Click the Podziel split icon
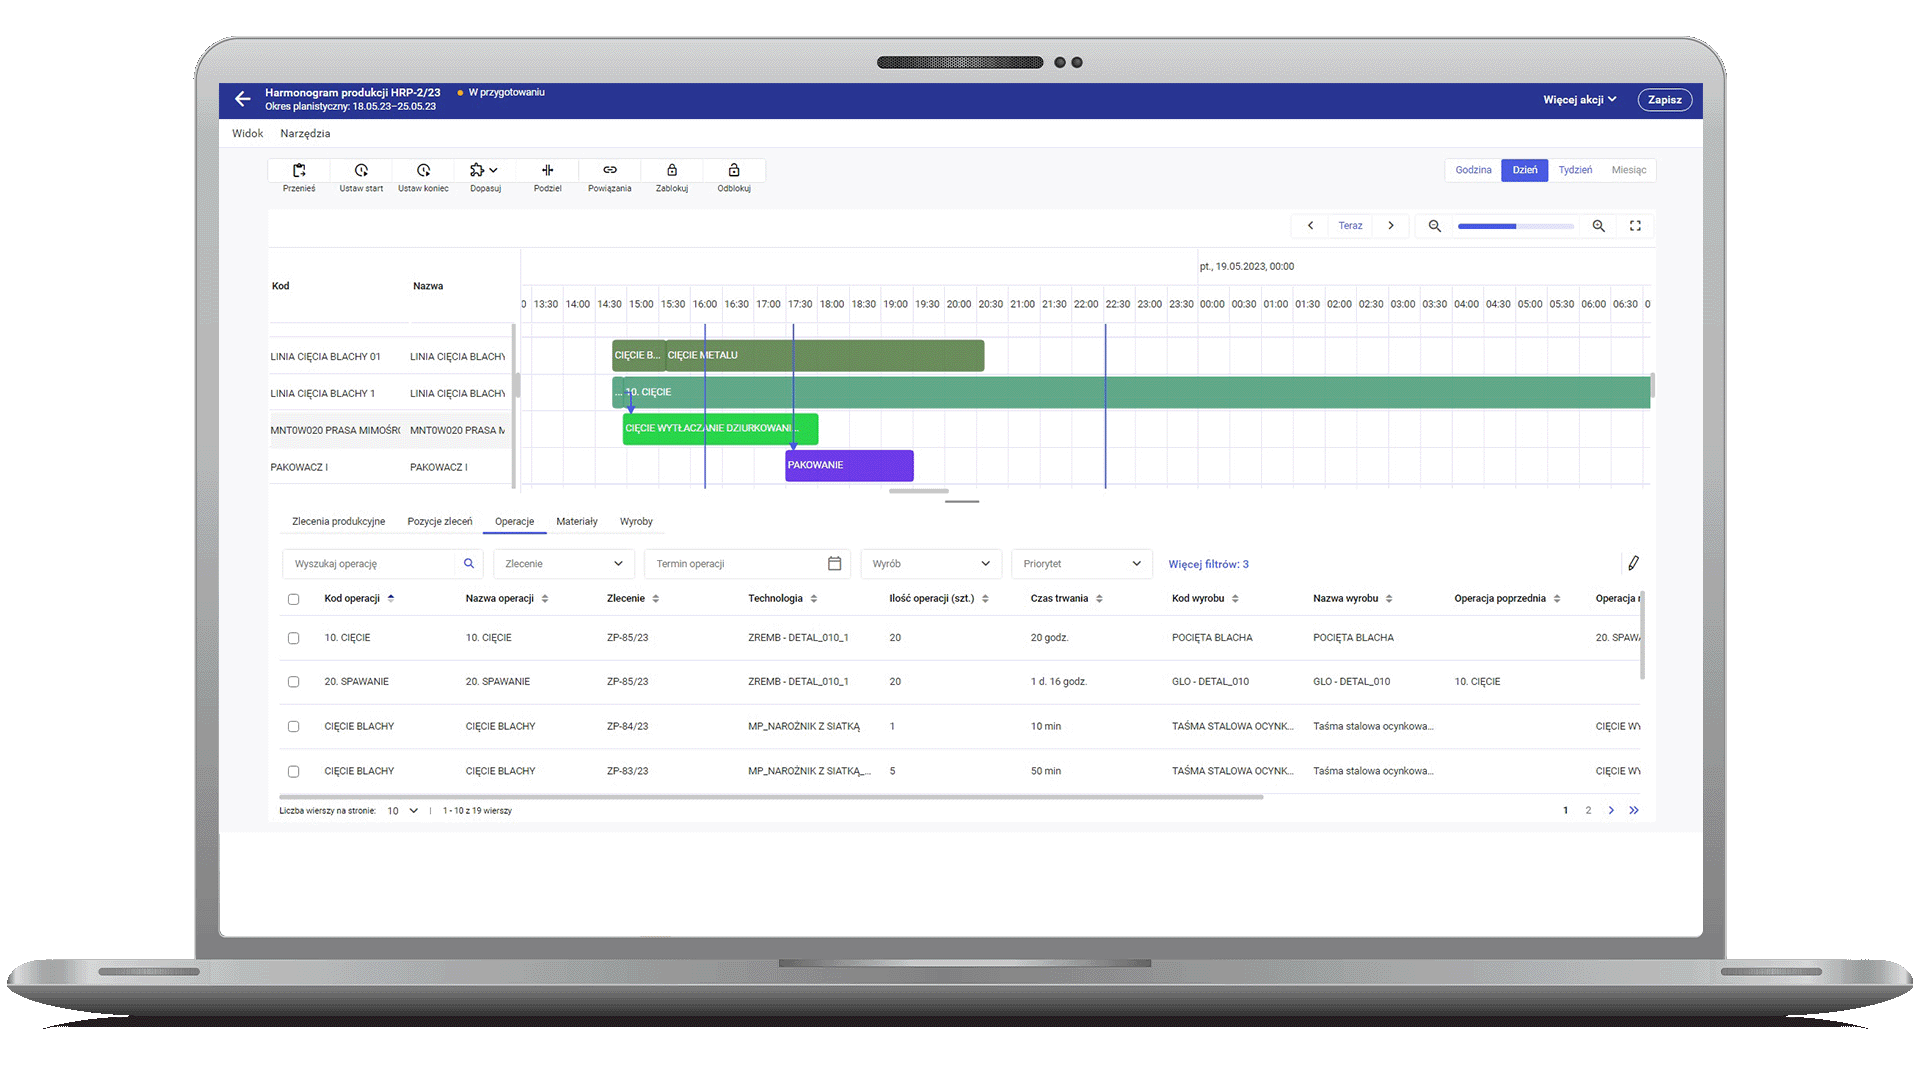Image resolution: width=1920 pixels, height=1080 pixels. [547, 170]
